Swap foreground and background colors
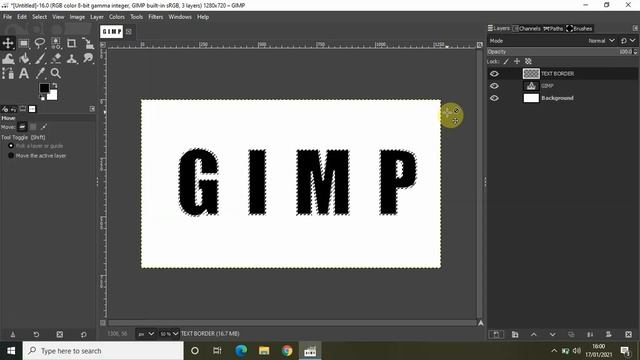The height and width of the screenshot is (360, 640). (x=55, y=86)
